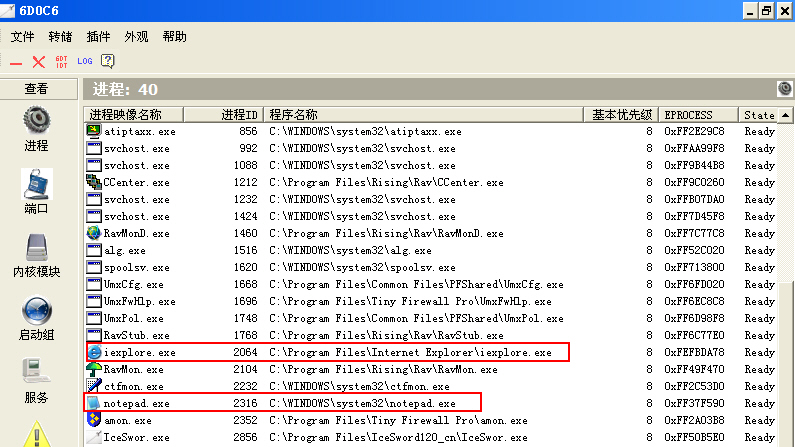Click path C:\Program Files\Rising\Rav\CCenter.exe
795x447 pixels.
386,182
